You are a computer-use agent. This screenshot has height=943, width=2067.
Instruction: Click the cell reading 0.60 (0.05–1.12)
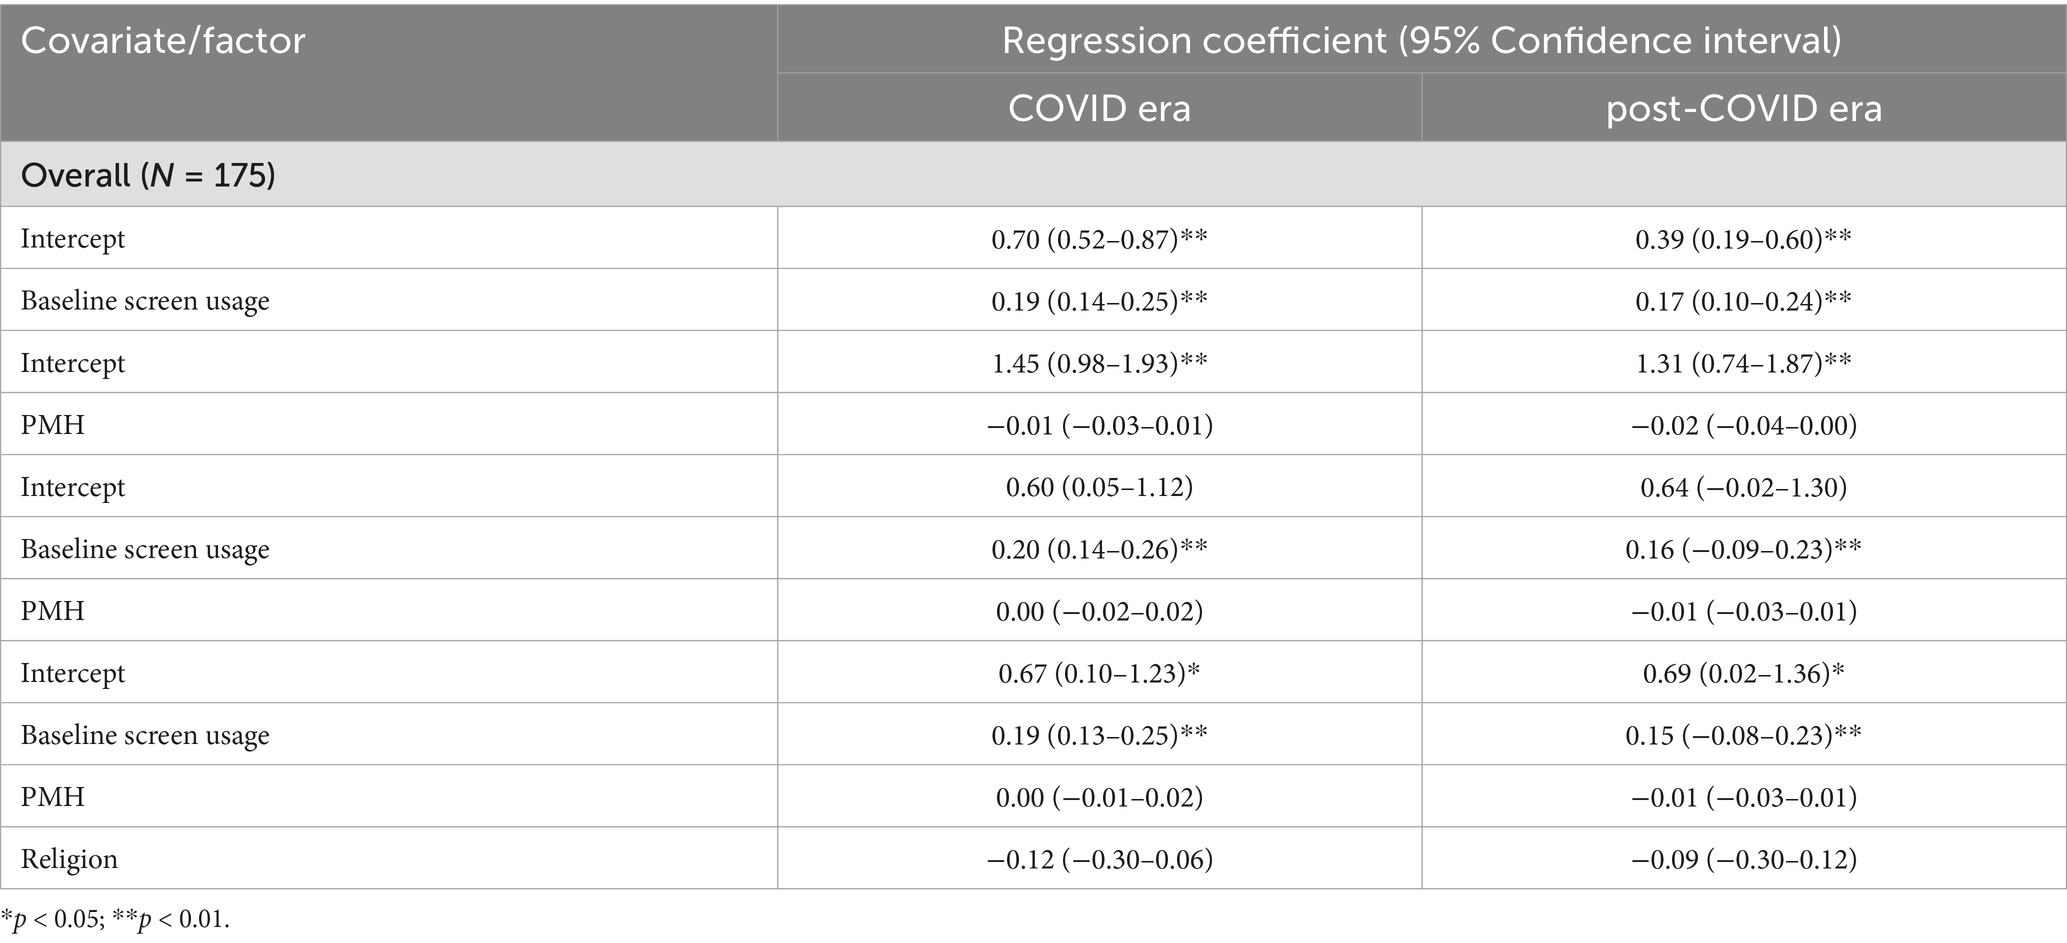pos(1099,487)
